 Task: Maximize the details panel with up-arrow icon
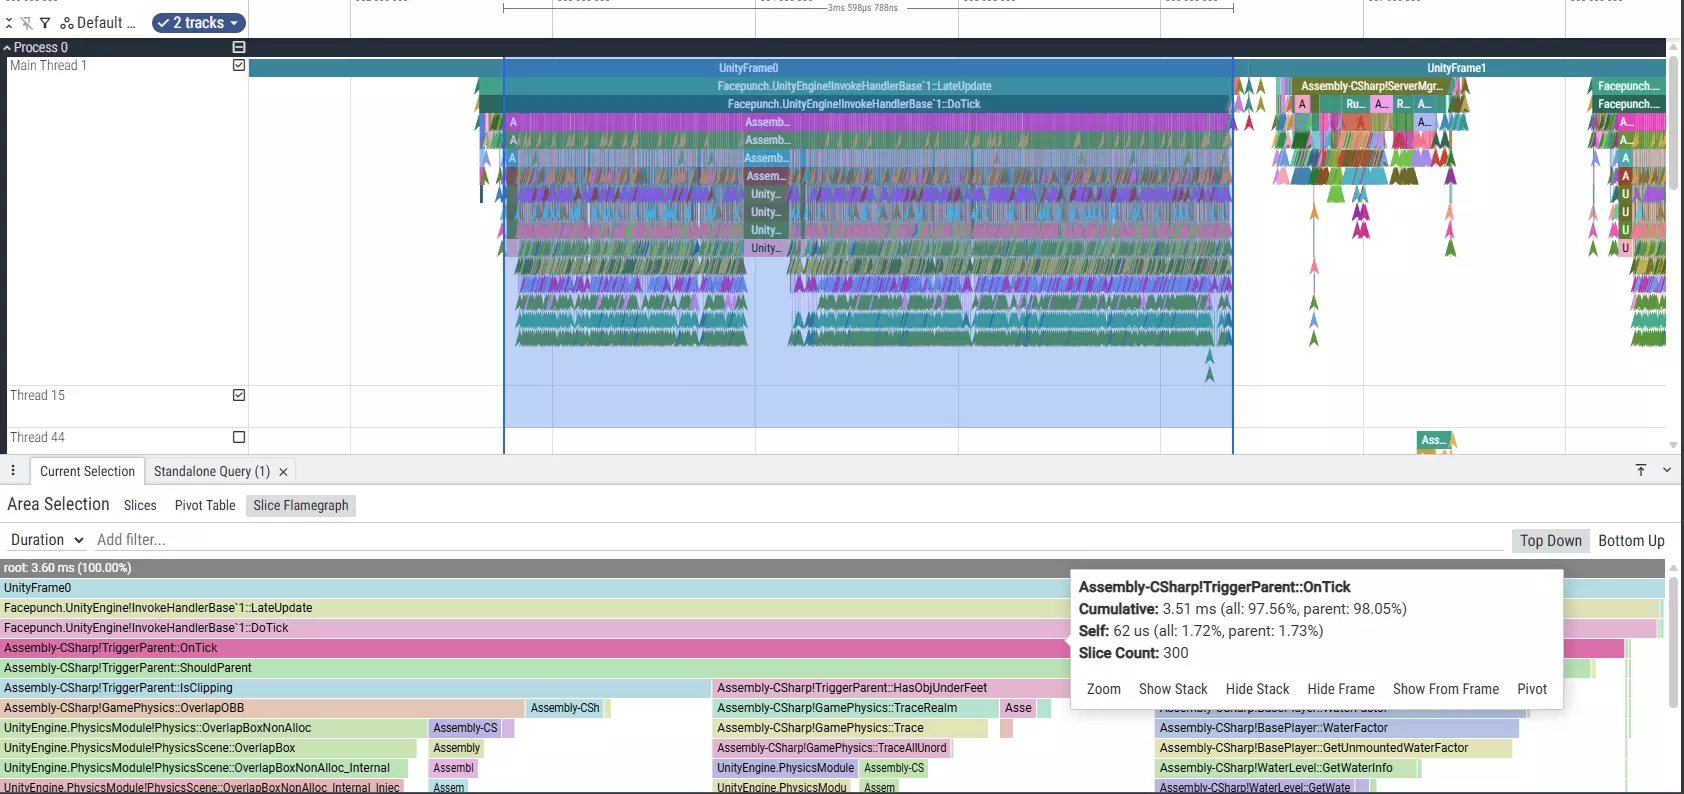click(x=1641, y=470)
